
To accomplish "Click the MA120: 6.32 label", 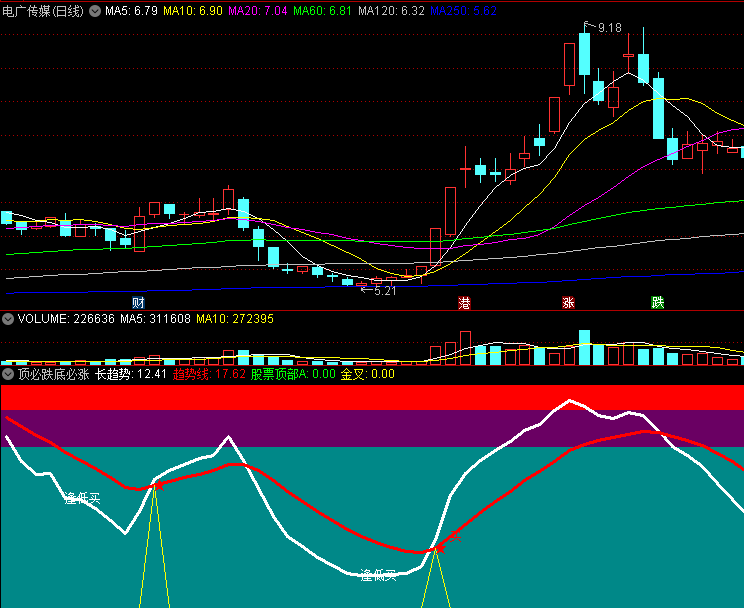I will [391, 11].
